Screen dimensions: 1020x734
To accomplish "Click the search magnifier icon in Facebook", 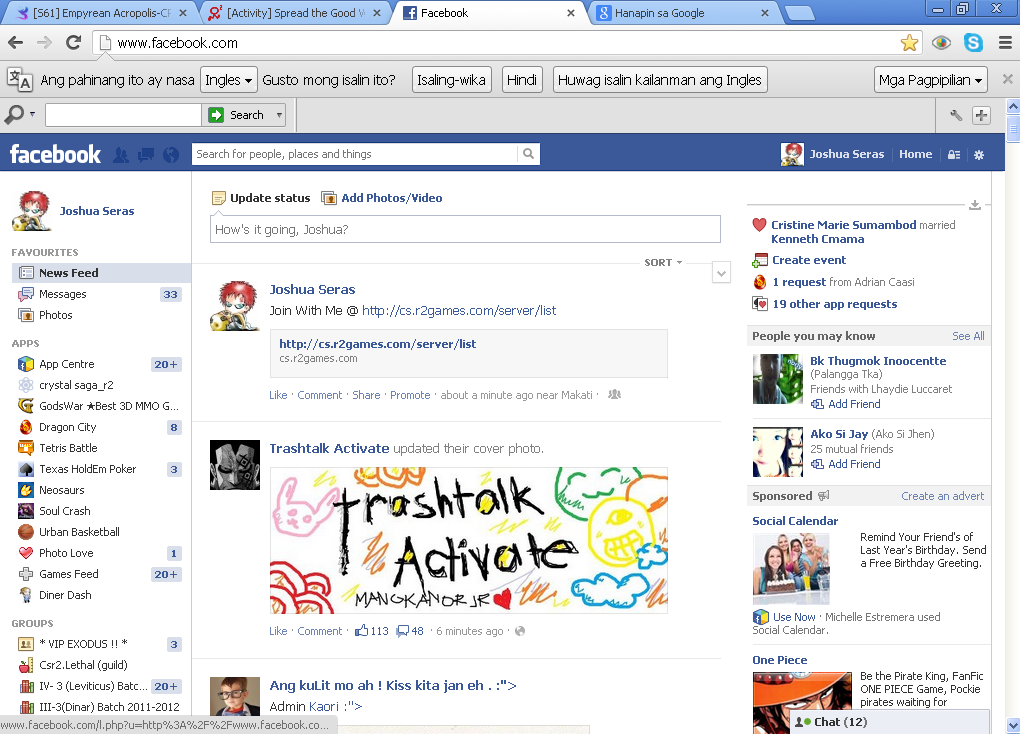I will [528, 154].
